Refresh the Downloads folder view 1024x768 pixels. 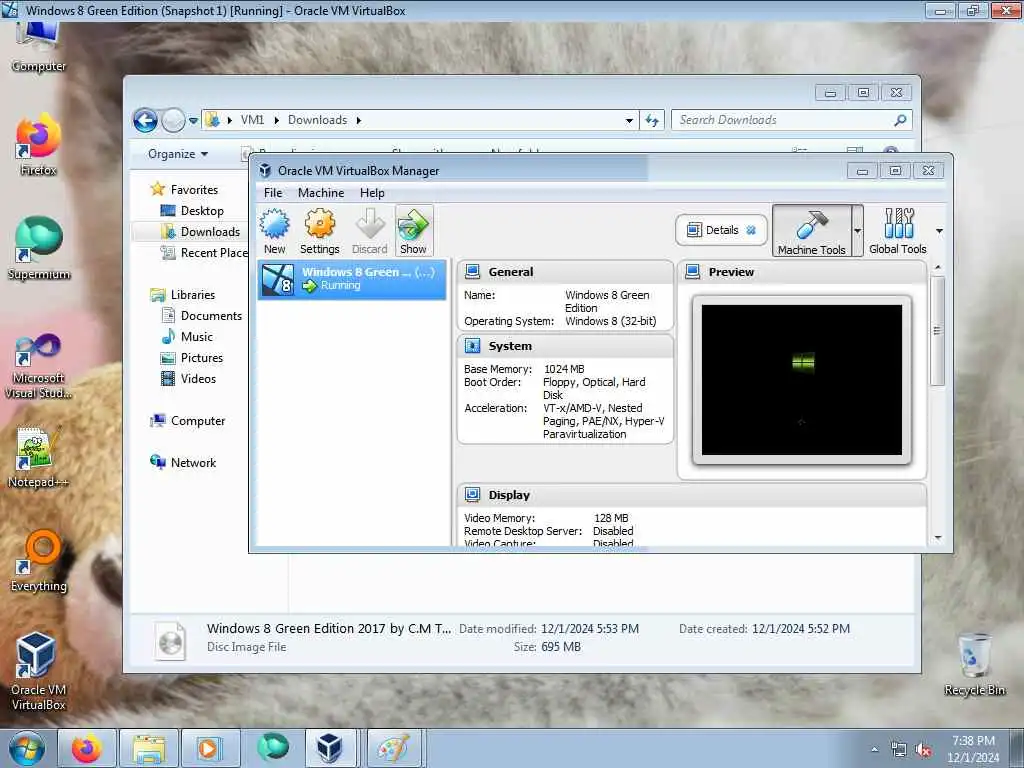pyautogui.click(x=652, y=120)
